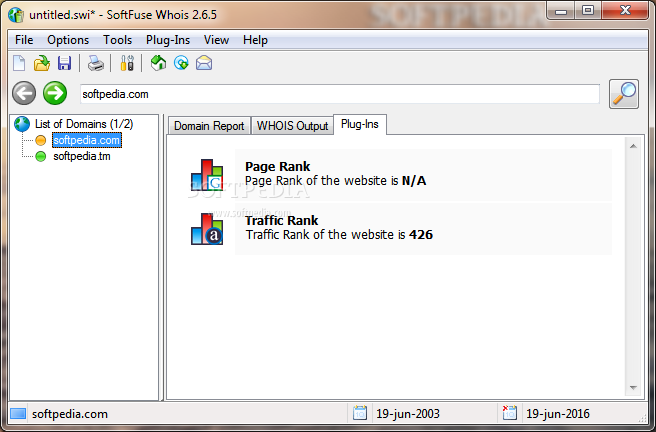Viewport: 656px width, 432px height.
Task: Click the Traffic Rank heading
Action: coord(282,220)
